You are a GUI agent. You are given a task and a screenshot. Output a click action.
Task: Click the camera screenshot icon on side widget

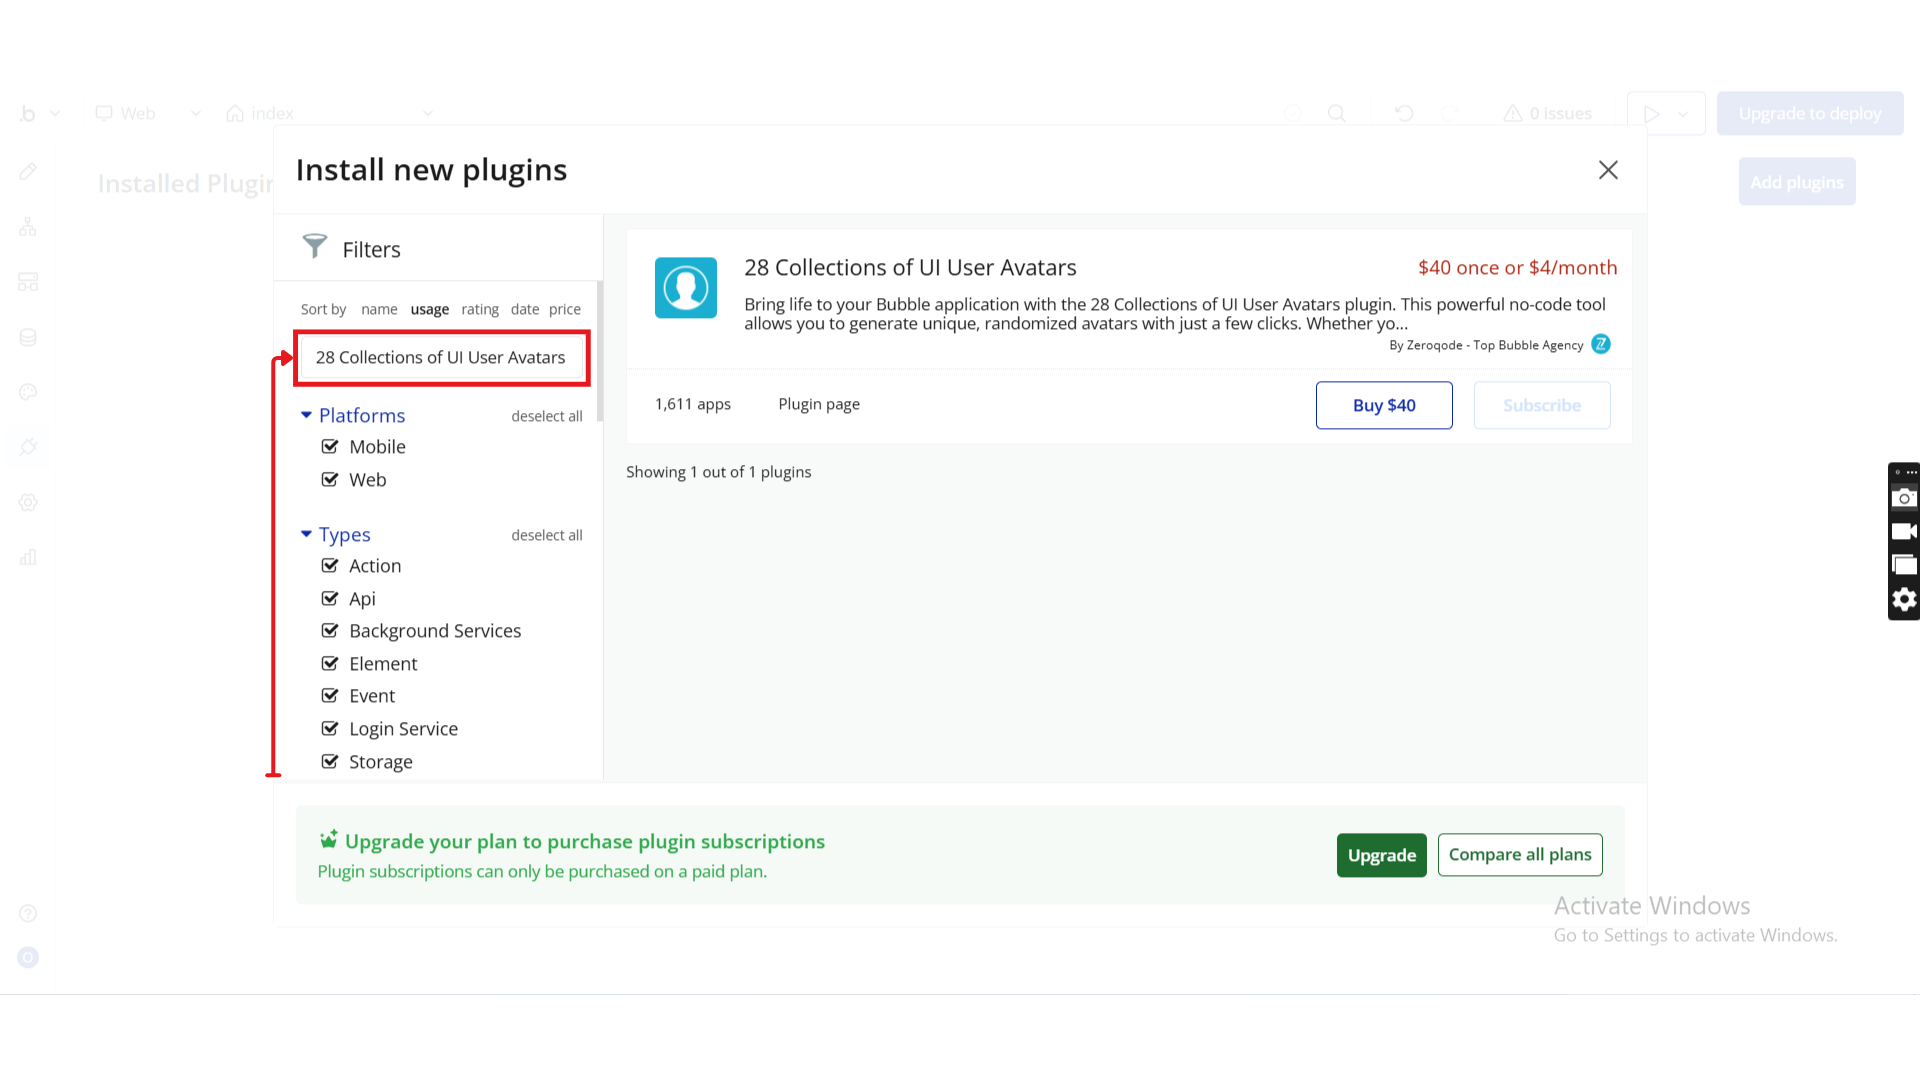[x=1904, y=498]
